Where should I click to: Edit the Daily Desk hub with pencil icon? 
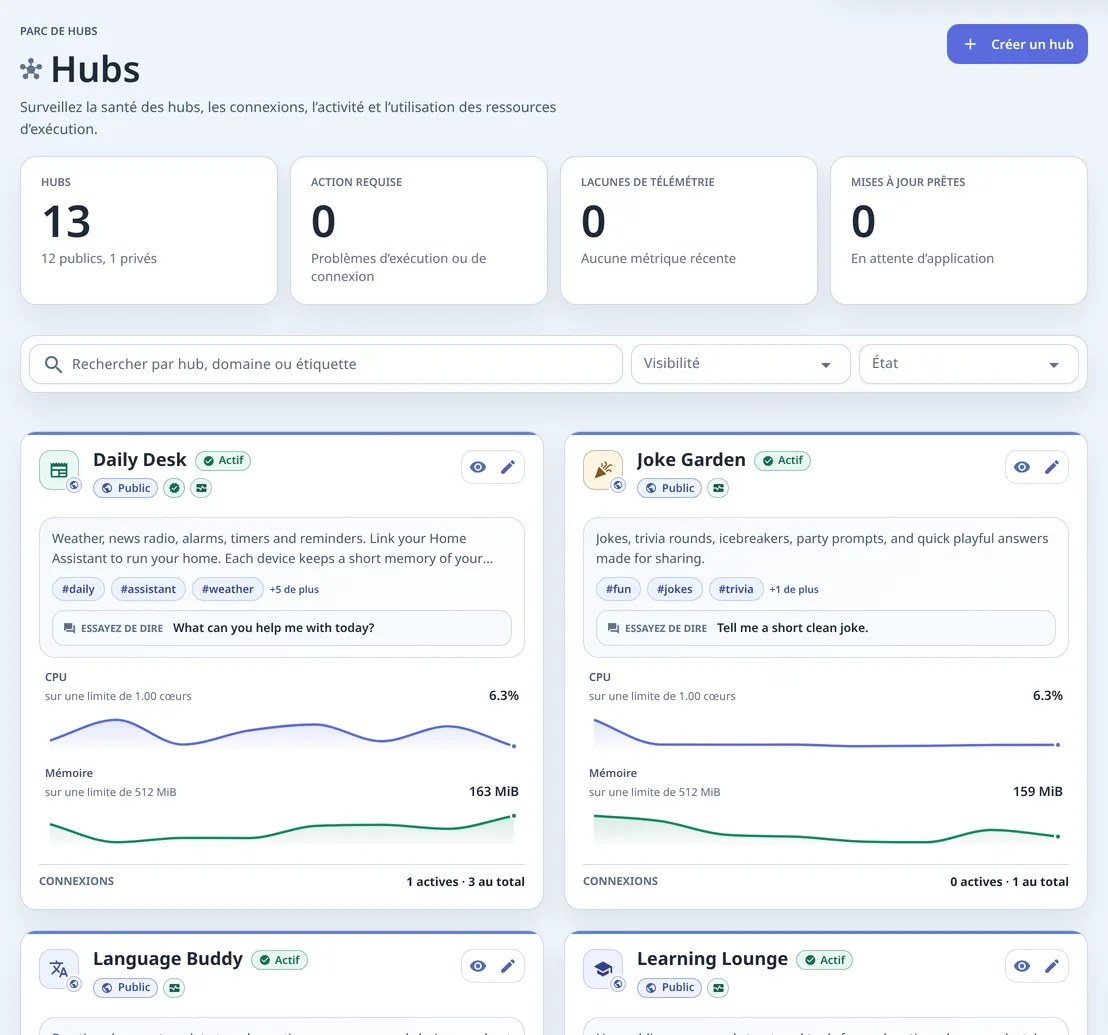click(x=508, y=467)
